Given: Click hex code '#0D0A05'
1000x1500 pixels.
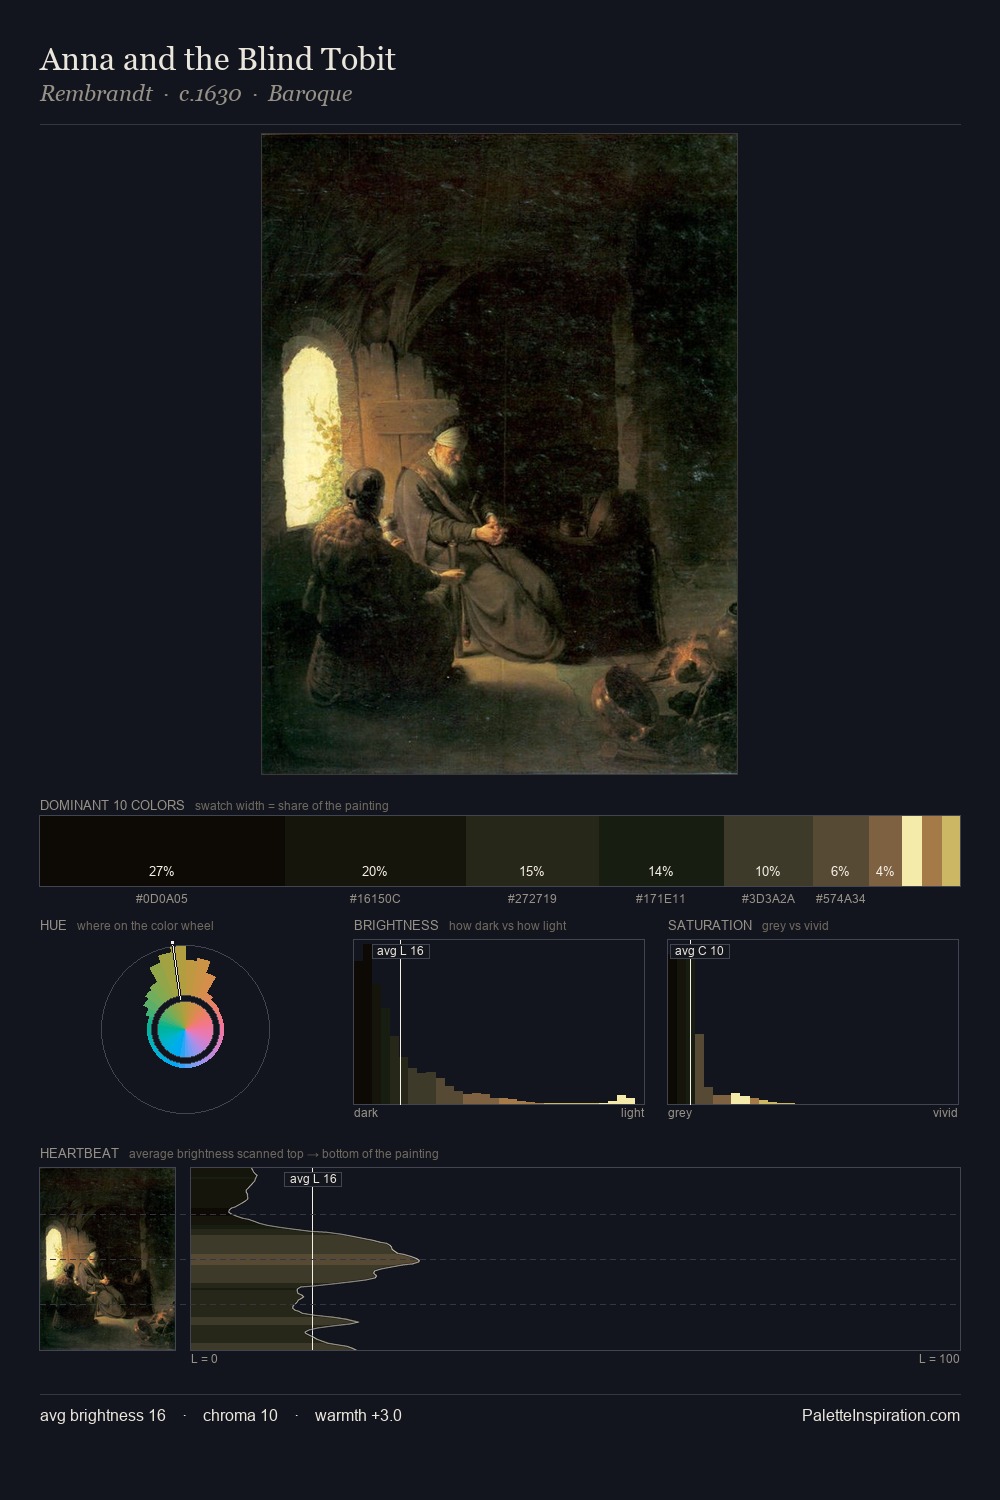Looking at the screenshot, I should pos(162,899).
